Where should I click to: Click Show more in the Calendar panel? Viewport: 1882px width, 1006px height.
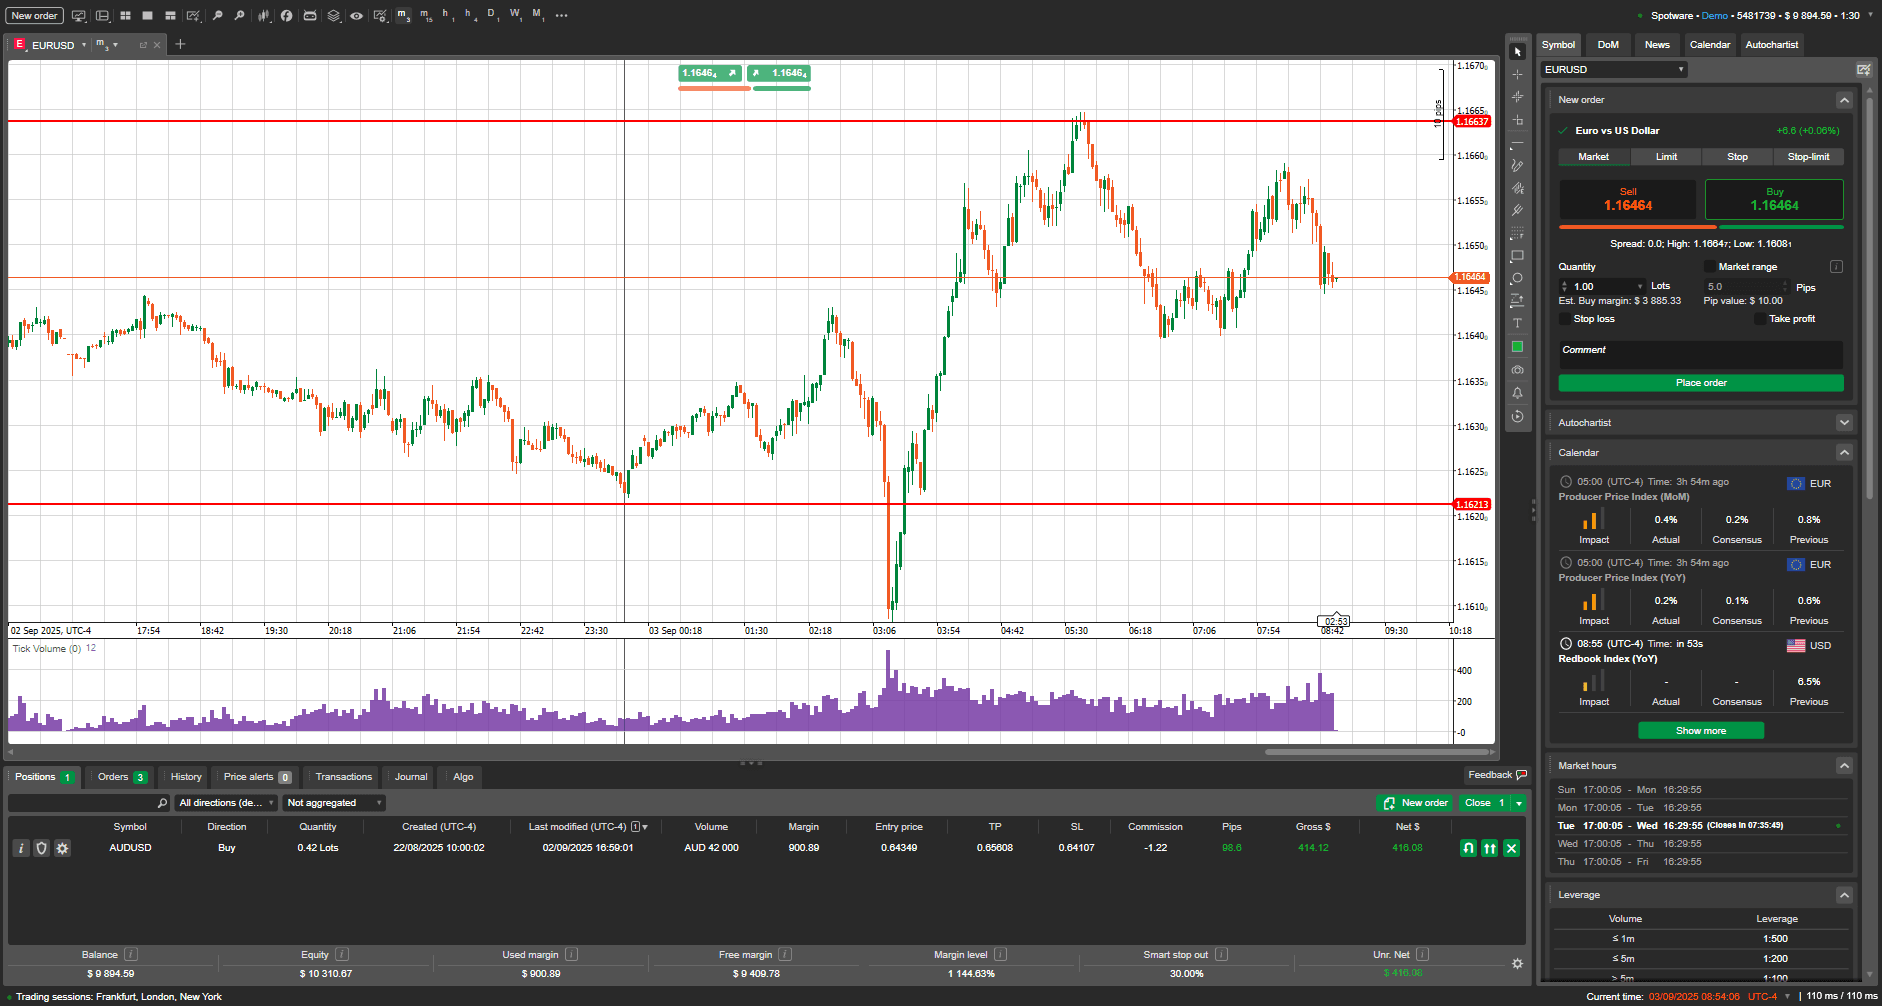pos(1700,730)
